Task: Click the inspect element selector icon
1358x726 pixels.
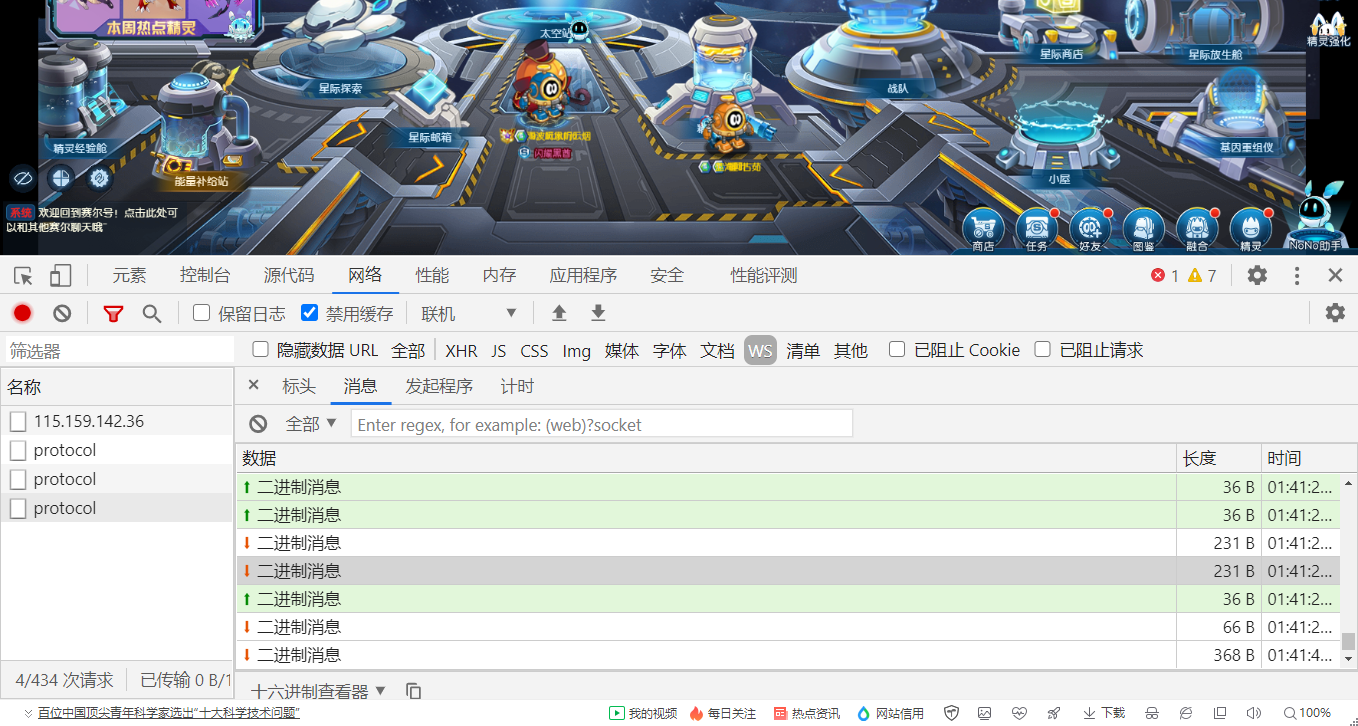Action: tap(23, 276)
